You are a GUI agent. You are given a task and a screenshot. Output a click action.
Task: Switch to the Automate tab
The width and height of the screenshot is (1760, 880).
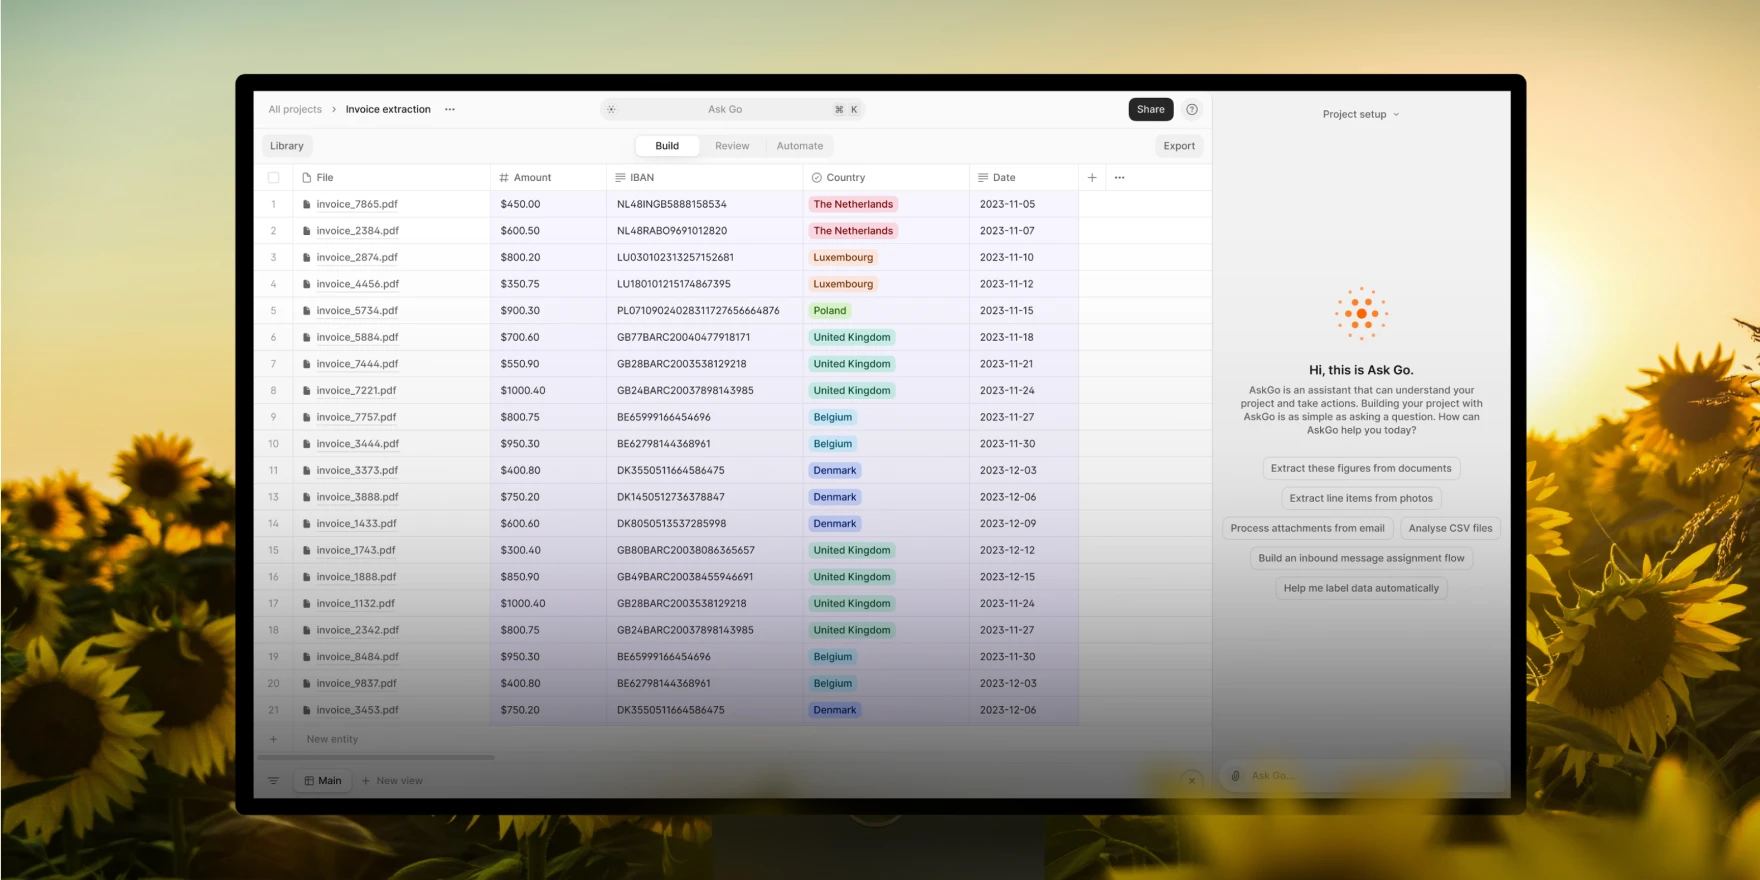800,146
